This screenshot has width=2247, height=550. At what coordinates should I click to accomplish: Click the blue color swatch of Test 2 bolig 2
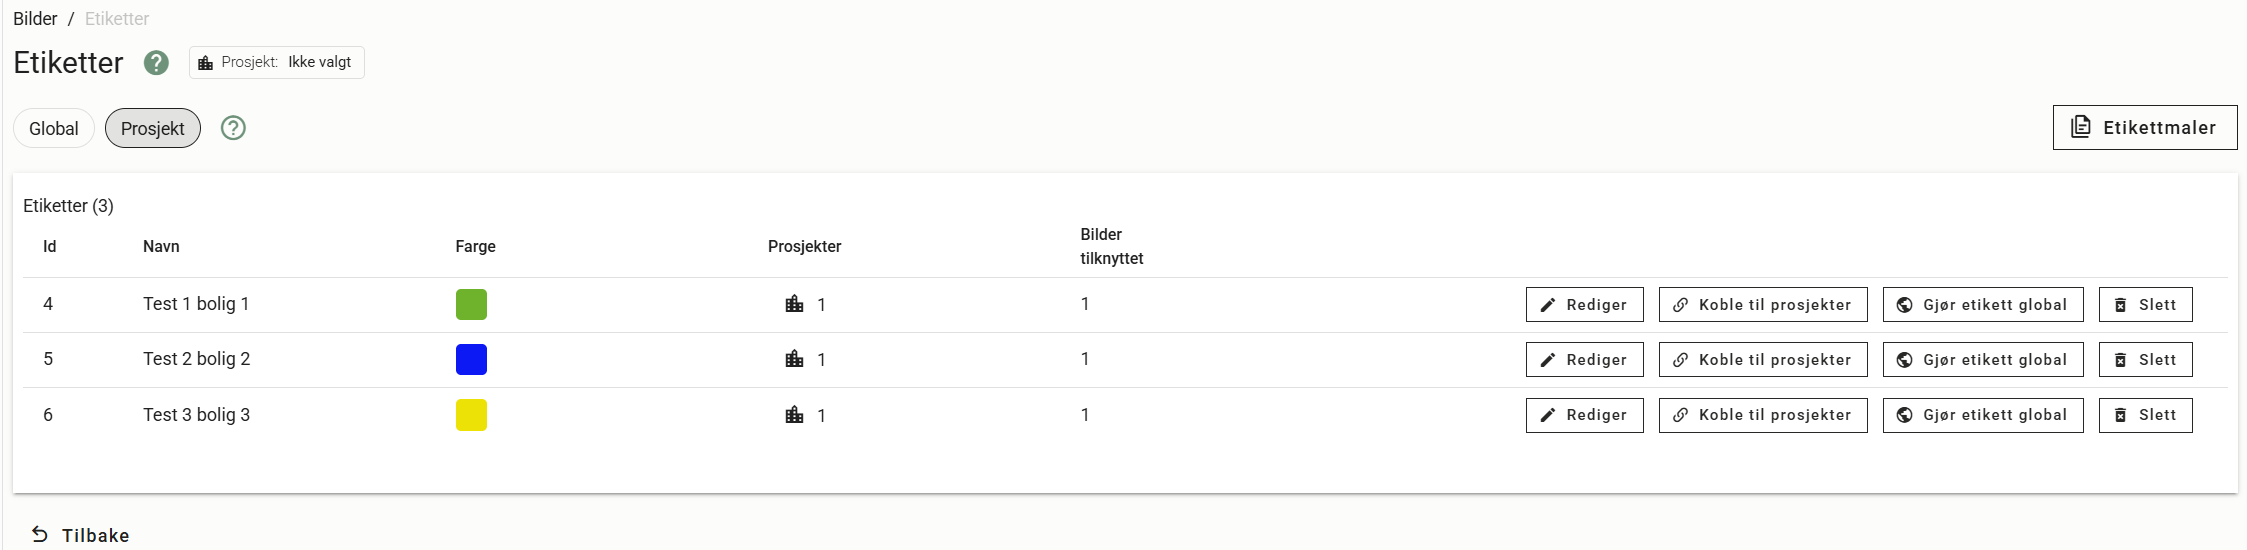click(471, 359)
